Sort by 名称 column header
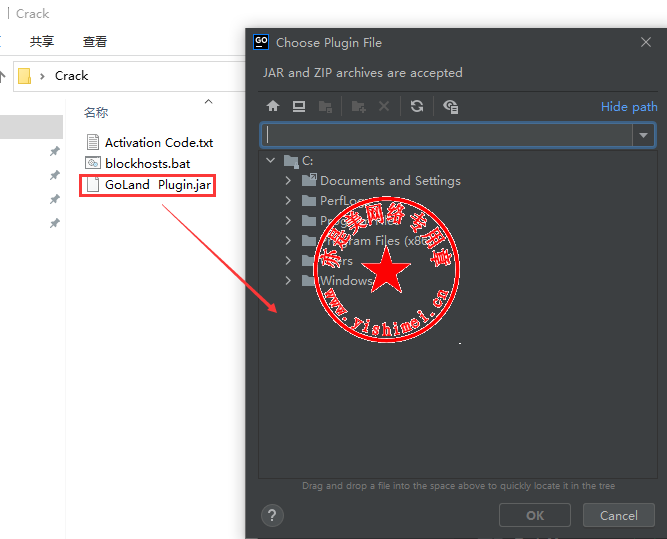The image size is (667, 539). click(96, 112)
